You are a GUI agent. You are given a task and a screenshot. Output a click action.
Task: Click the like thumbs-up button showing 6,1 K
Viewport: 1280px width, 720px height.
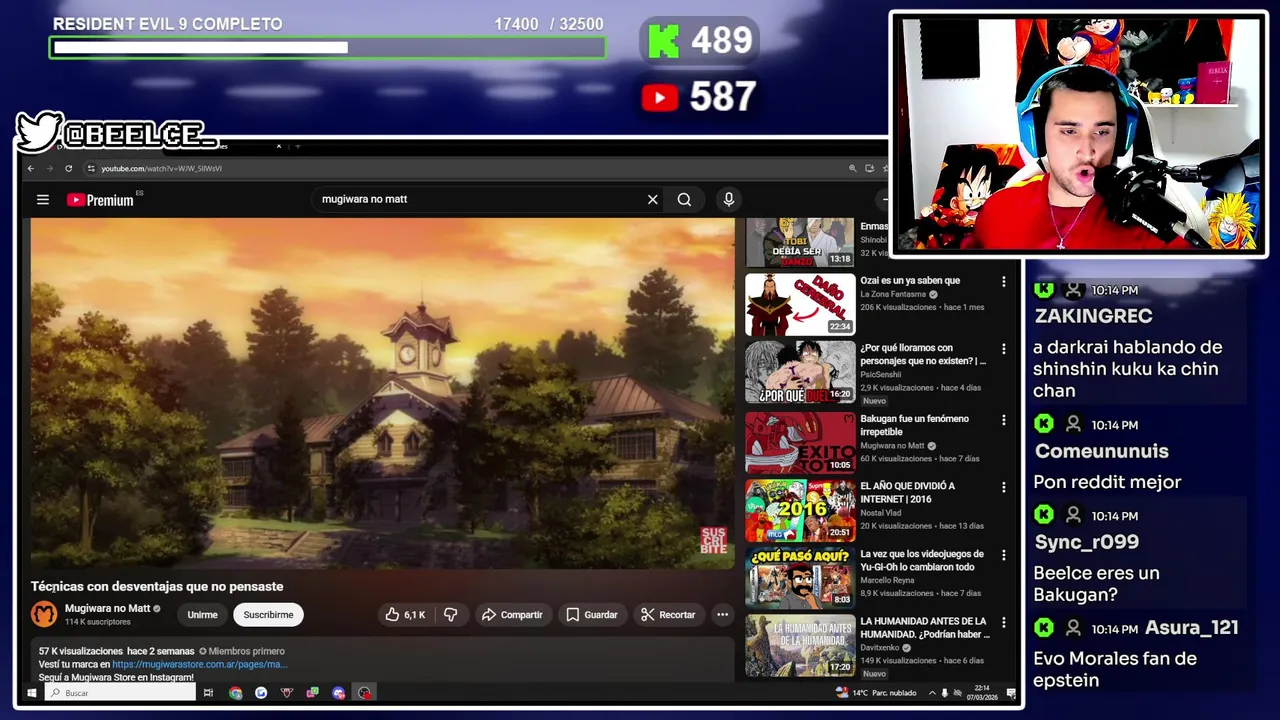click(405, 615)
